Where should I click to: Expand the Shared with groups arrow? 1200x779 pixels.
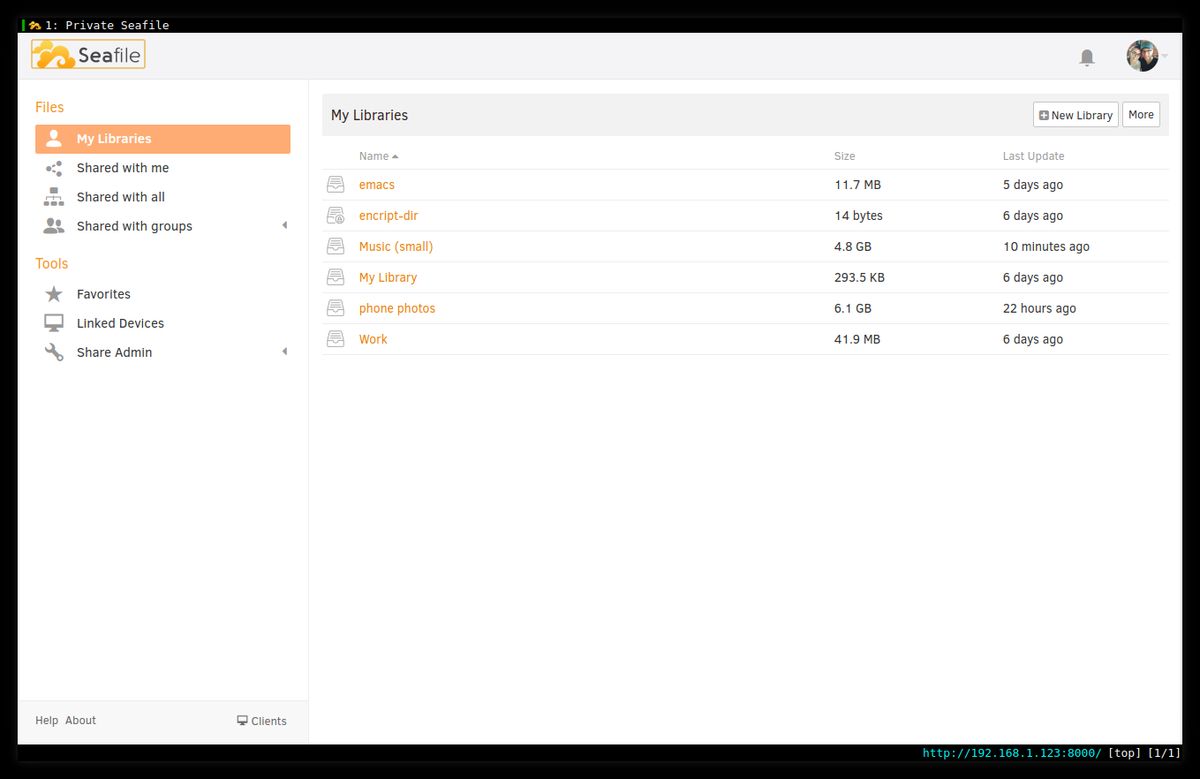click(x=284, y=226)
